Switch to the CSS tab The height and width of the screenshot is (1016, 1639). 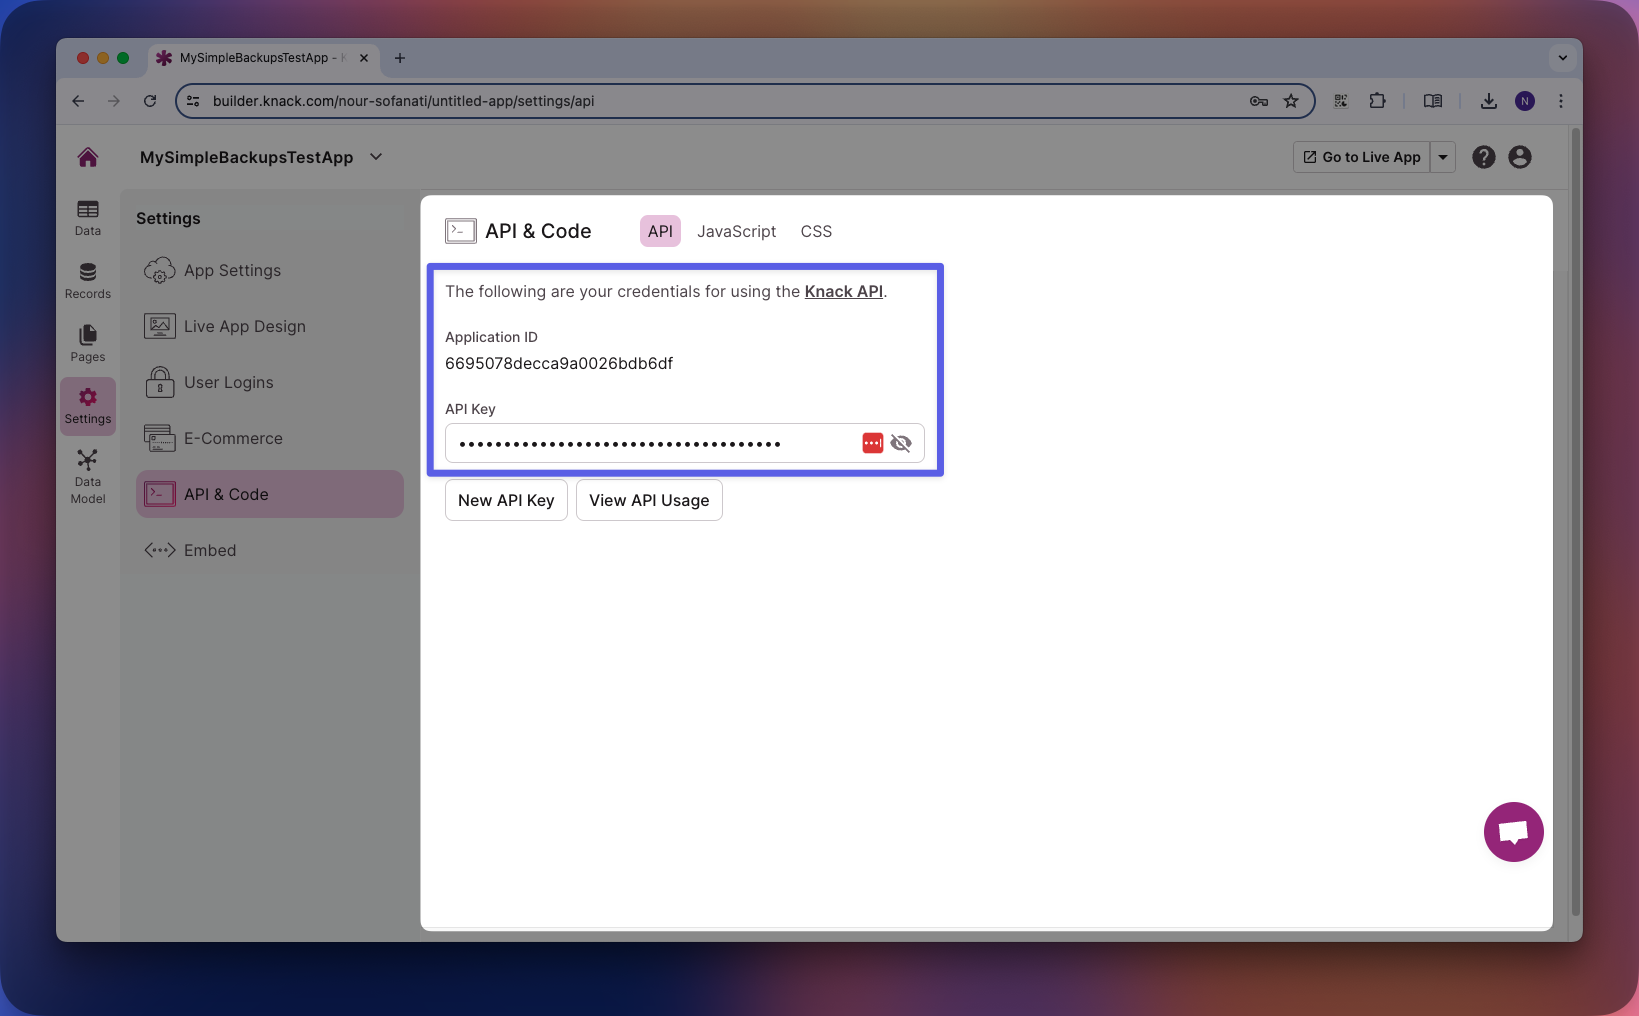(x=816, y=231)
